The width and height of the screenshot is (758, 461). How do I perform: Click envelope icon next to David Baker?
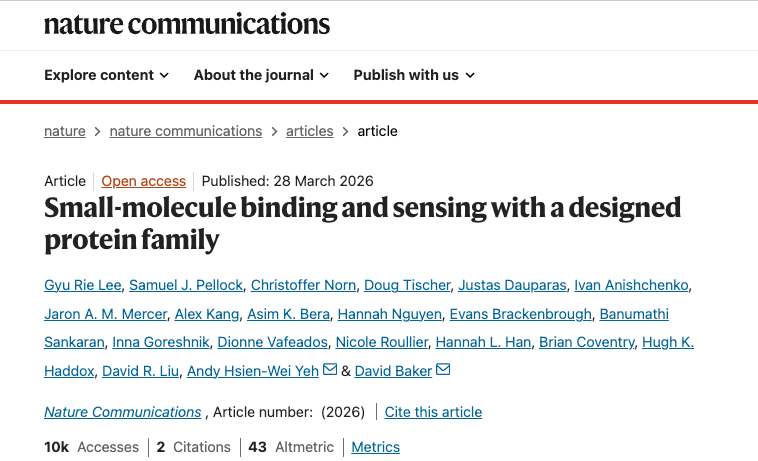443,371
